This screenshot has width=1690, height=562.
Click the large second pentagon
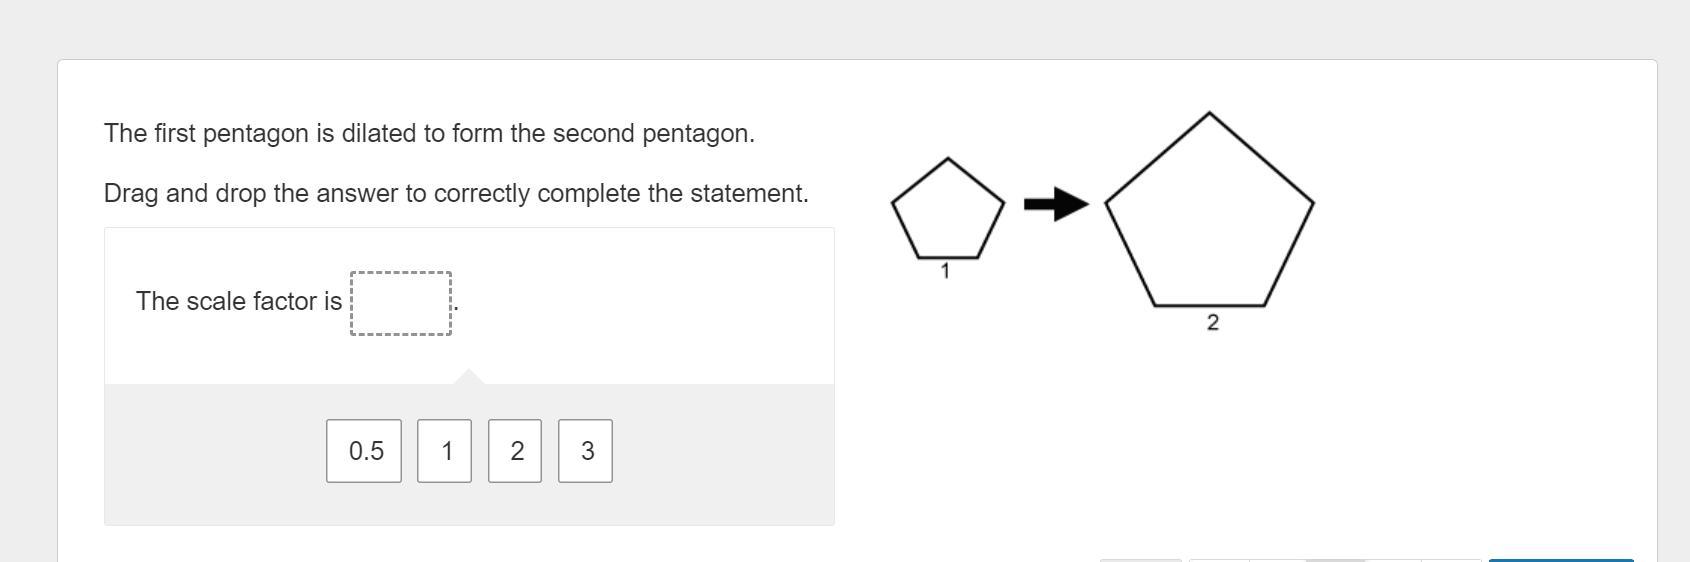tap(1209, 220)
